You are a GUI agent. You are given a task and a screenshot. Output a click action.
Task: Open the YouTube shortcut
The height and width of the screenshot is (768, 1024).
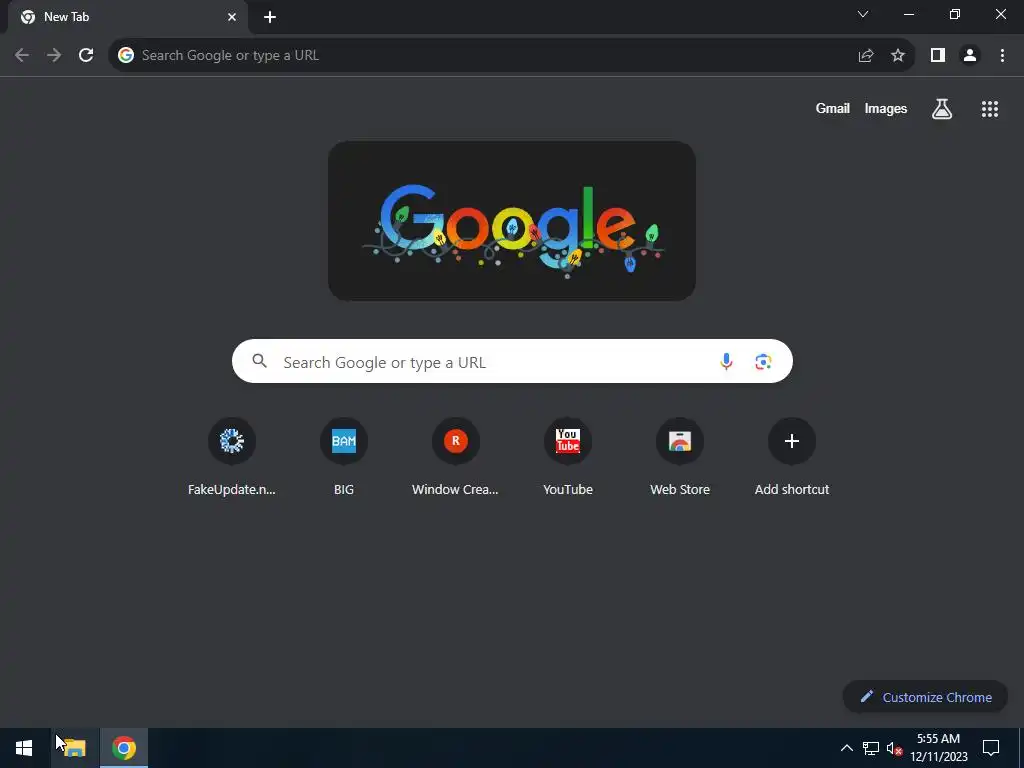pyautogui.click(x=568, y=457)
